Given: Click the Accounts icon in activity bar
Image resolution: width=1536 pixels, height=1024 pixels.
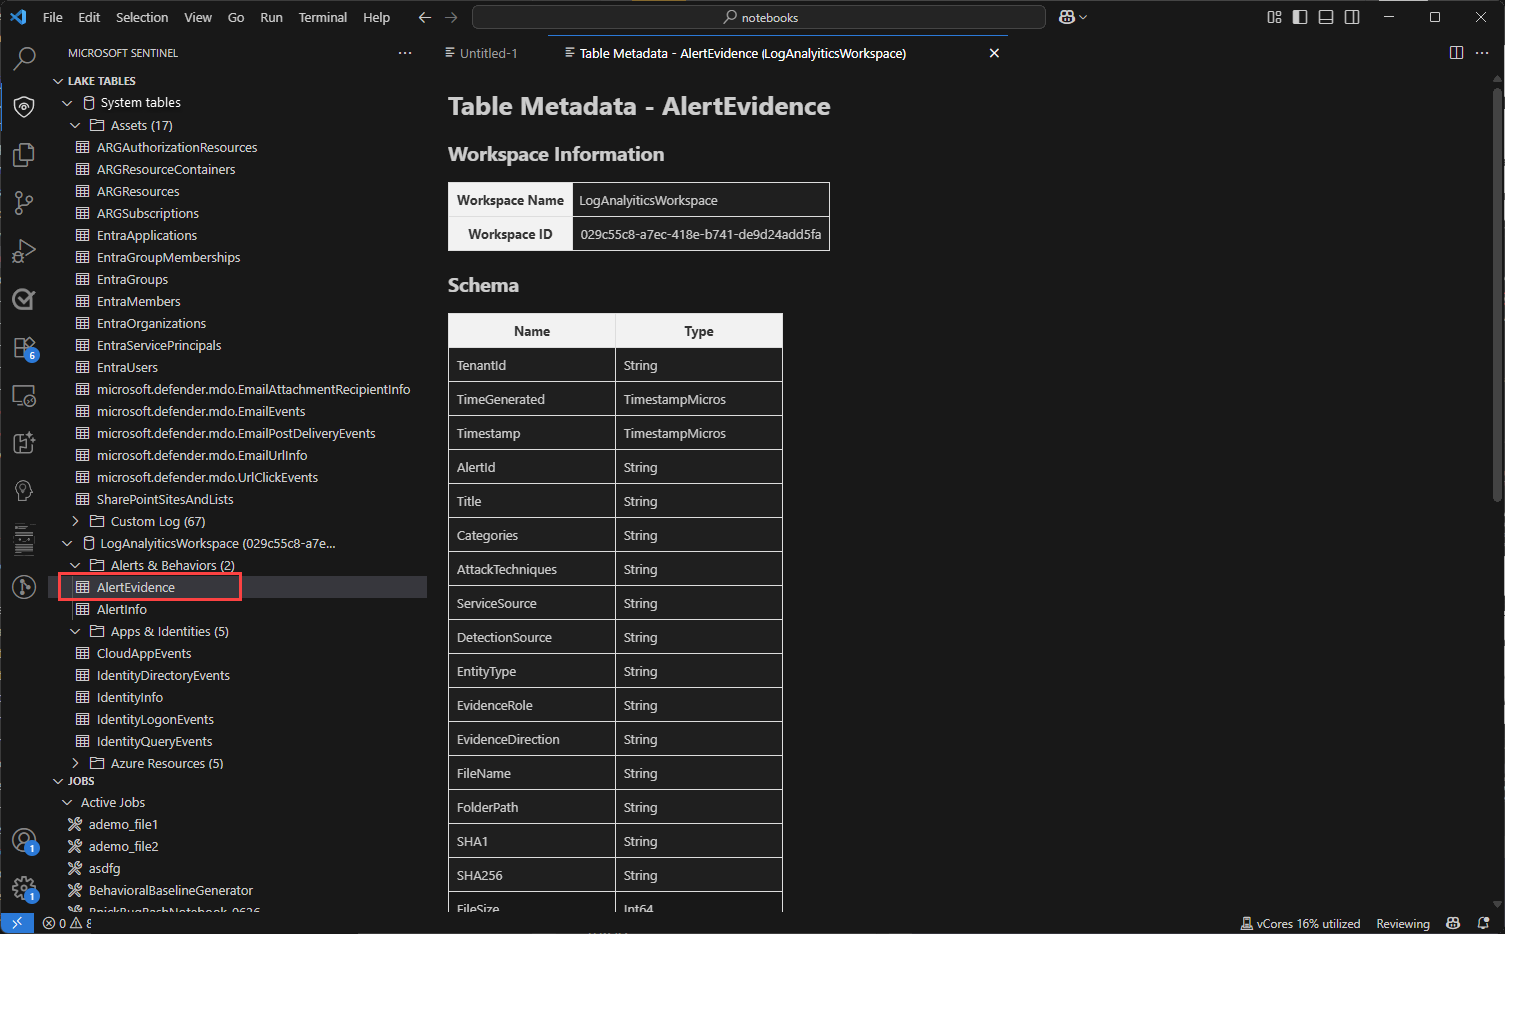Looking at the screenshot, I should click(x=24, y=841).
